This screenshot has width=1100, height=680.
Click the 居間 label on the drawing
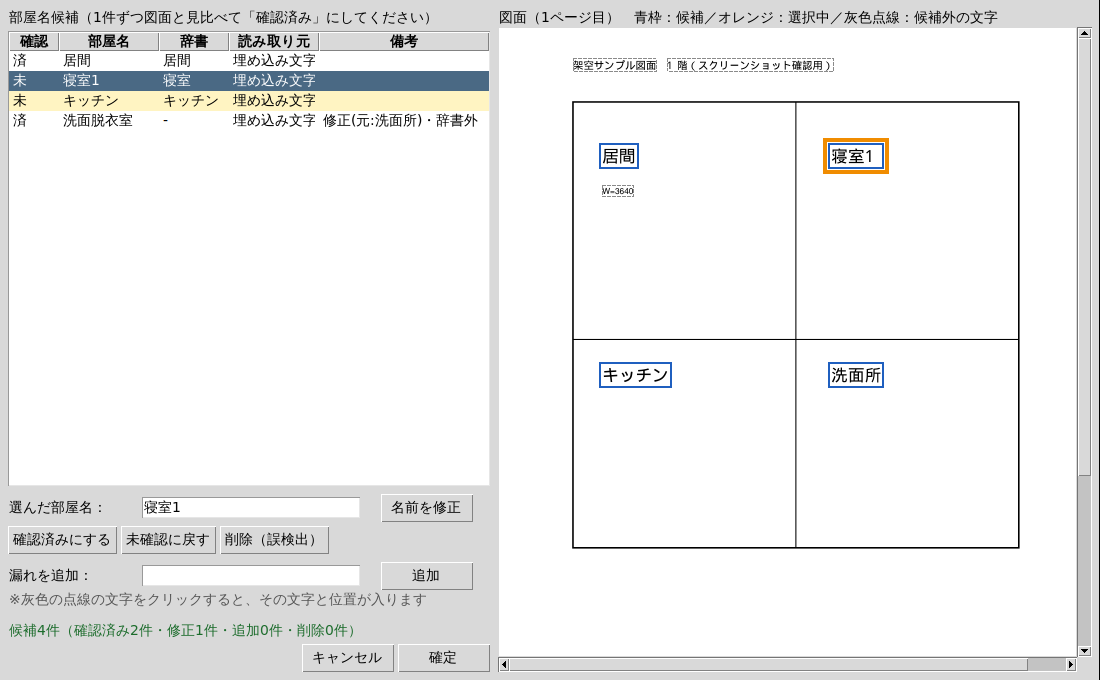coord(619,156)
